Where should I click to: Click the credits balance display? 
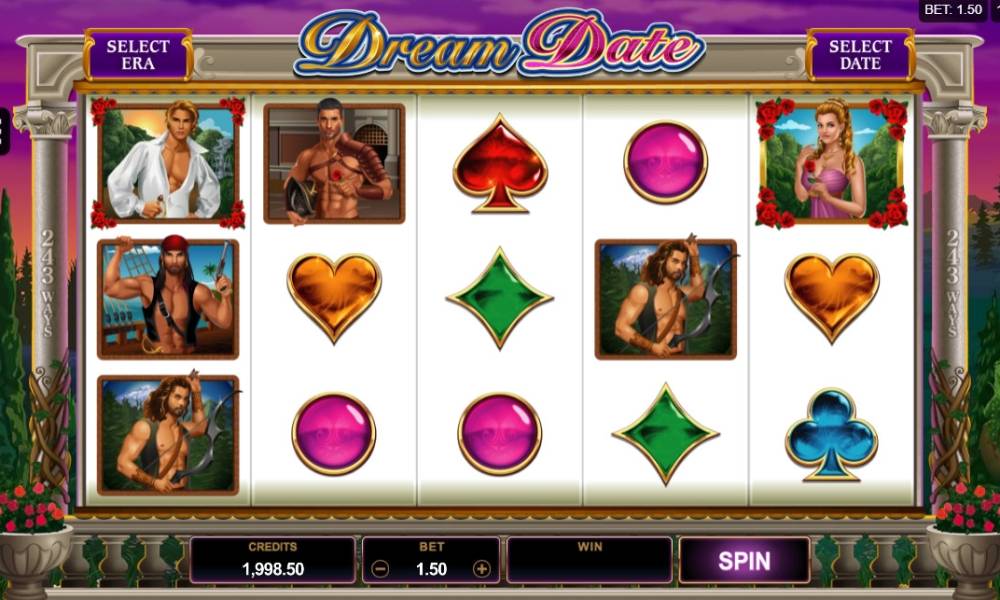point(272,560)
